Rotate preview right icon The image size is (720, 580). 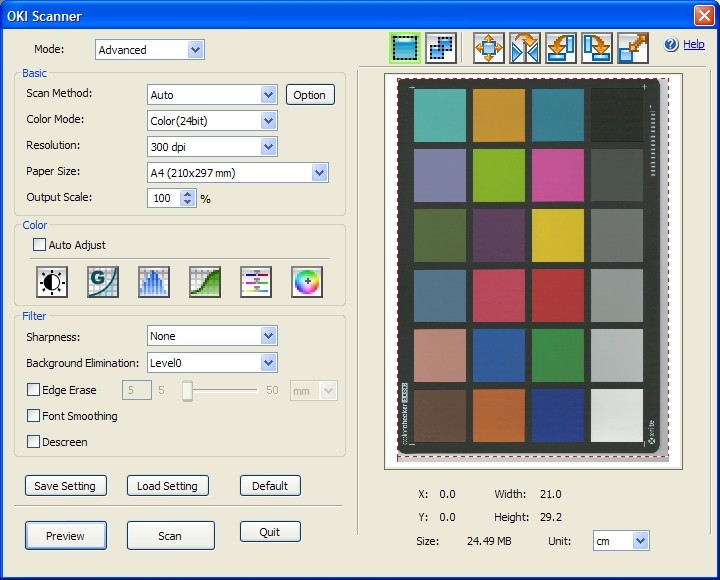pos(597,48)
